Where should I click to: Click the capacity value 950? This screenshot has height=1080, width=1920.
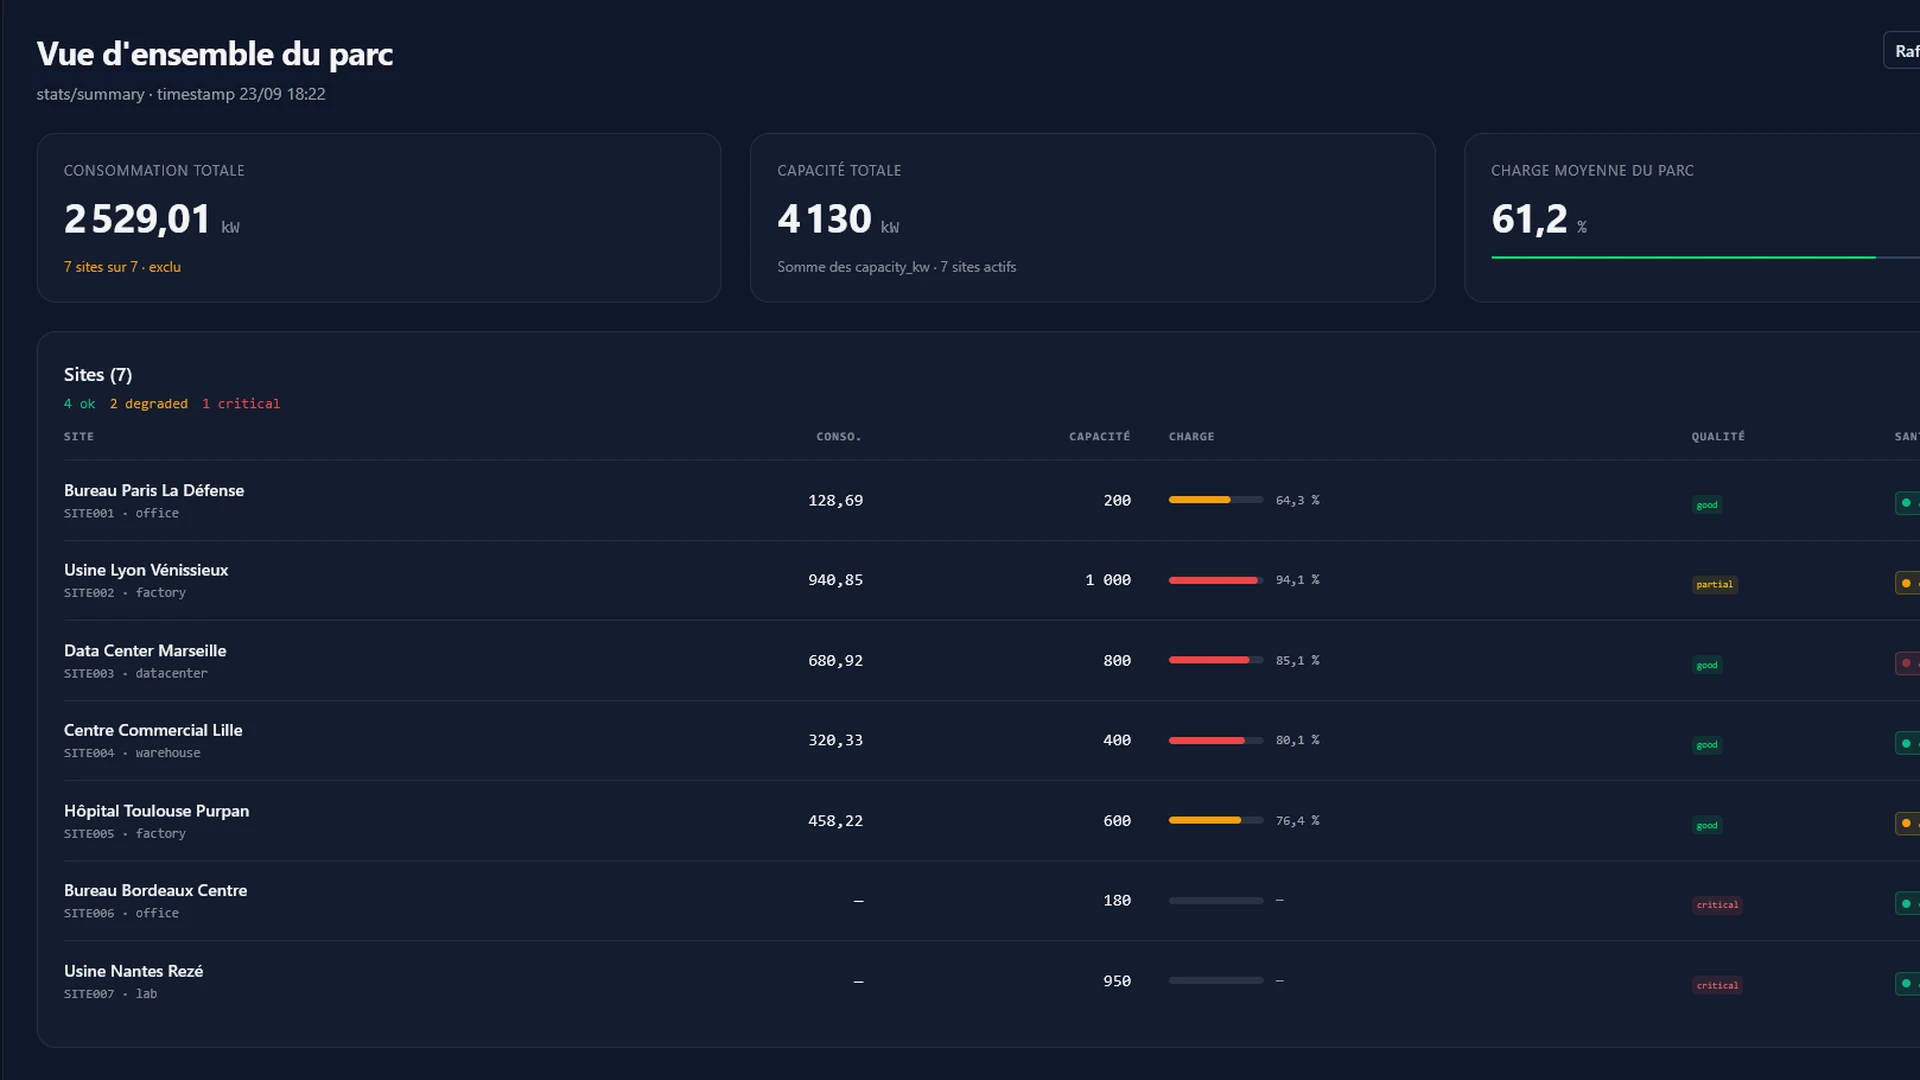pos(1117,982)
